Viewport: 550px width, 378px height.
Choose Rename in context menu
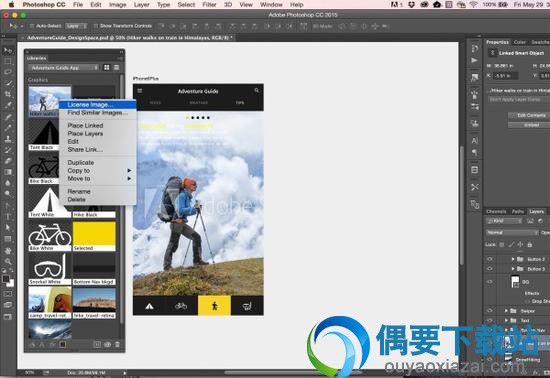(98, 191)
